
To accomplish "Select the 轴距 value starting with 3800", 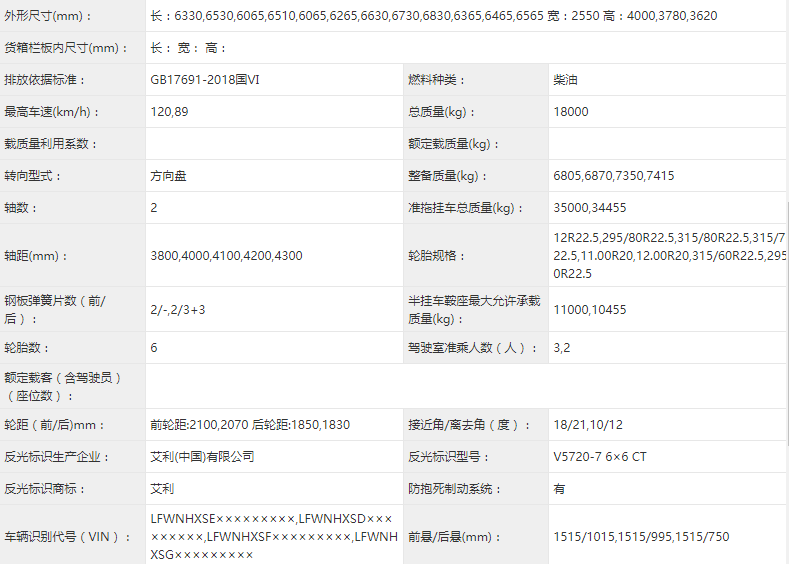I will 226,256.
